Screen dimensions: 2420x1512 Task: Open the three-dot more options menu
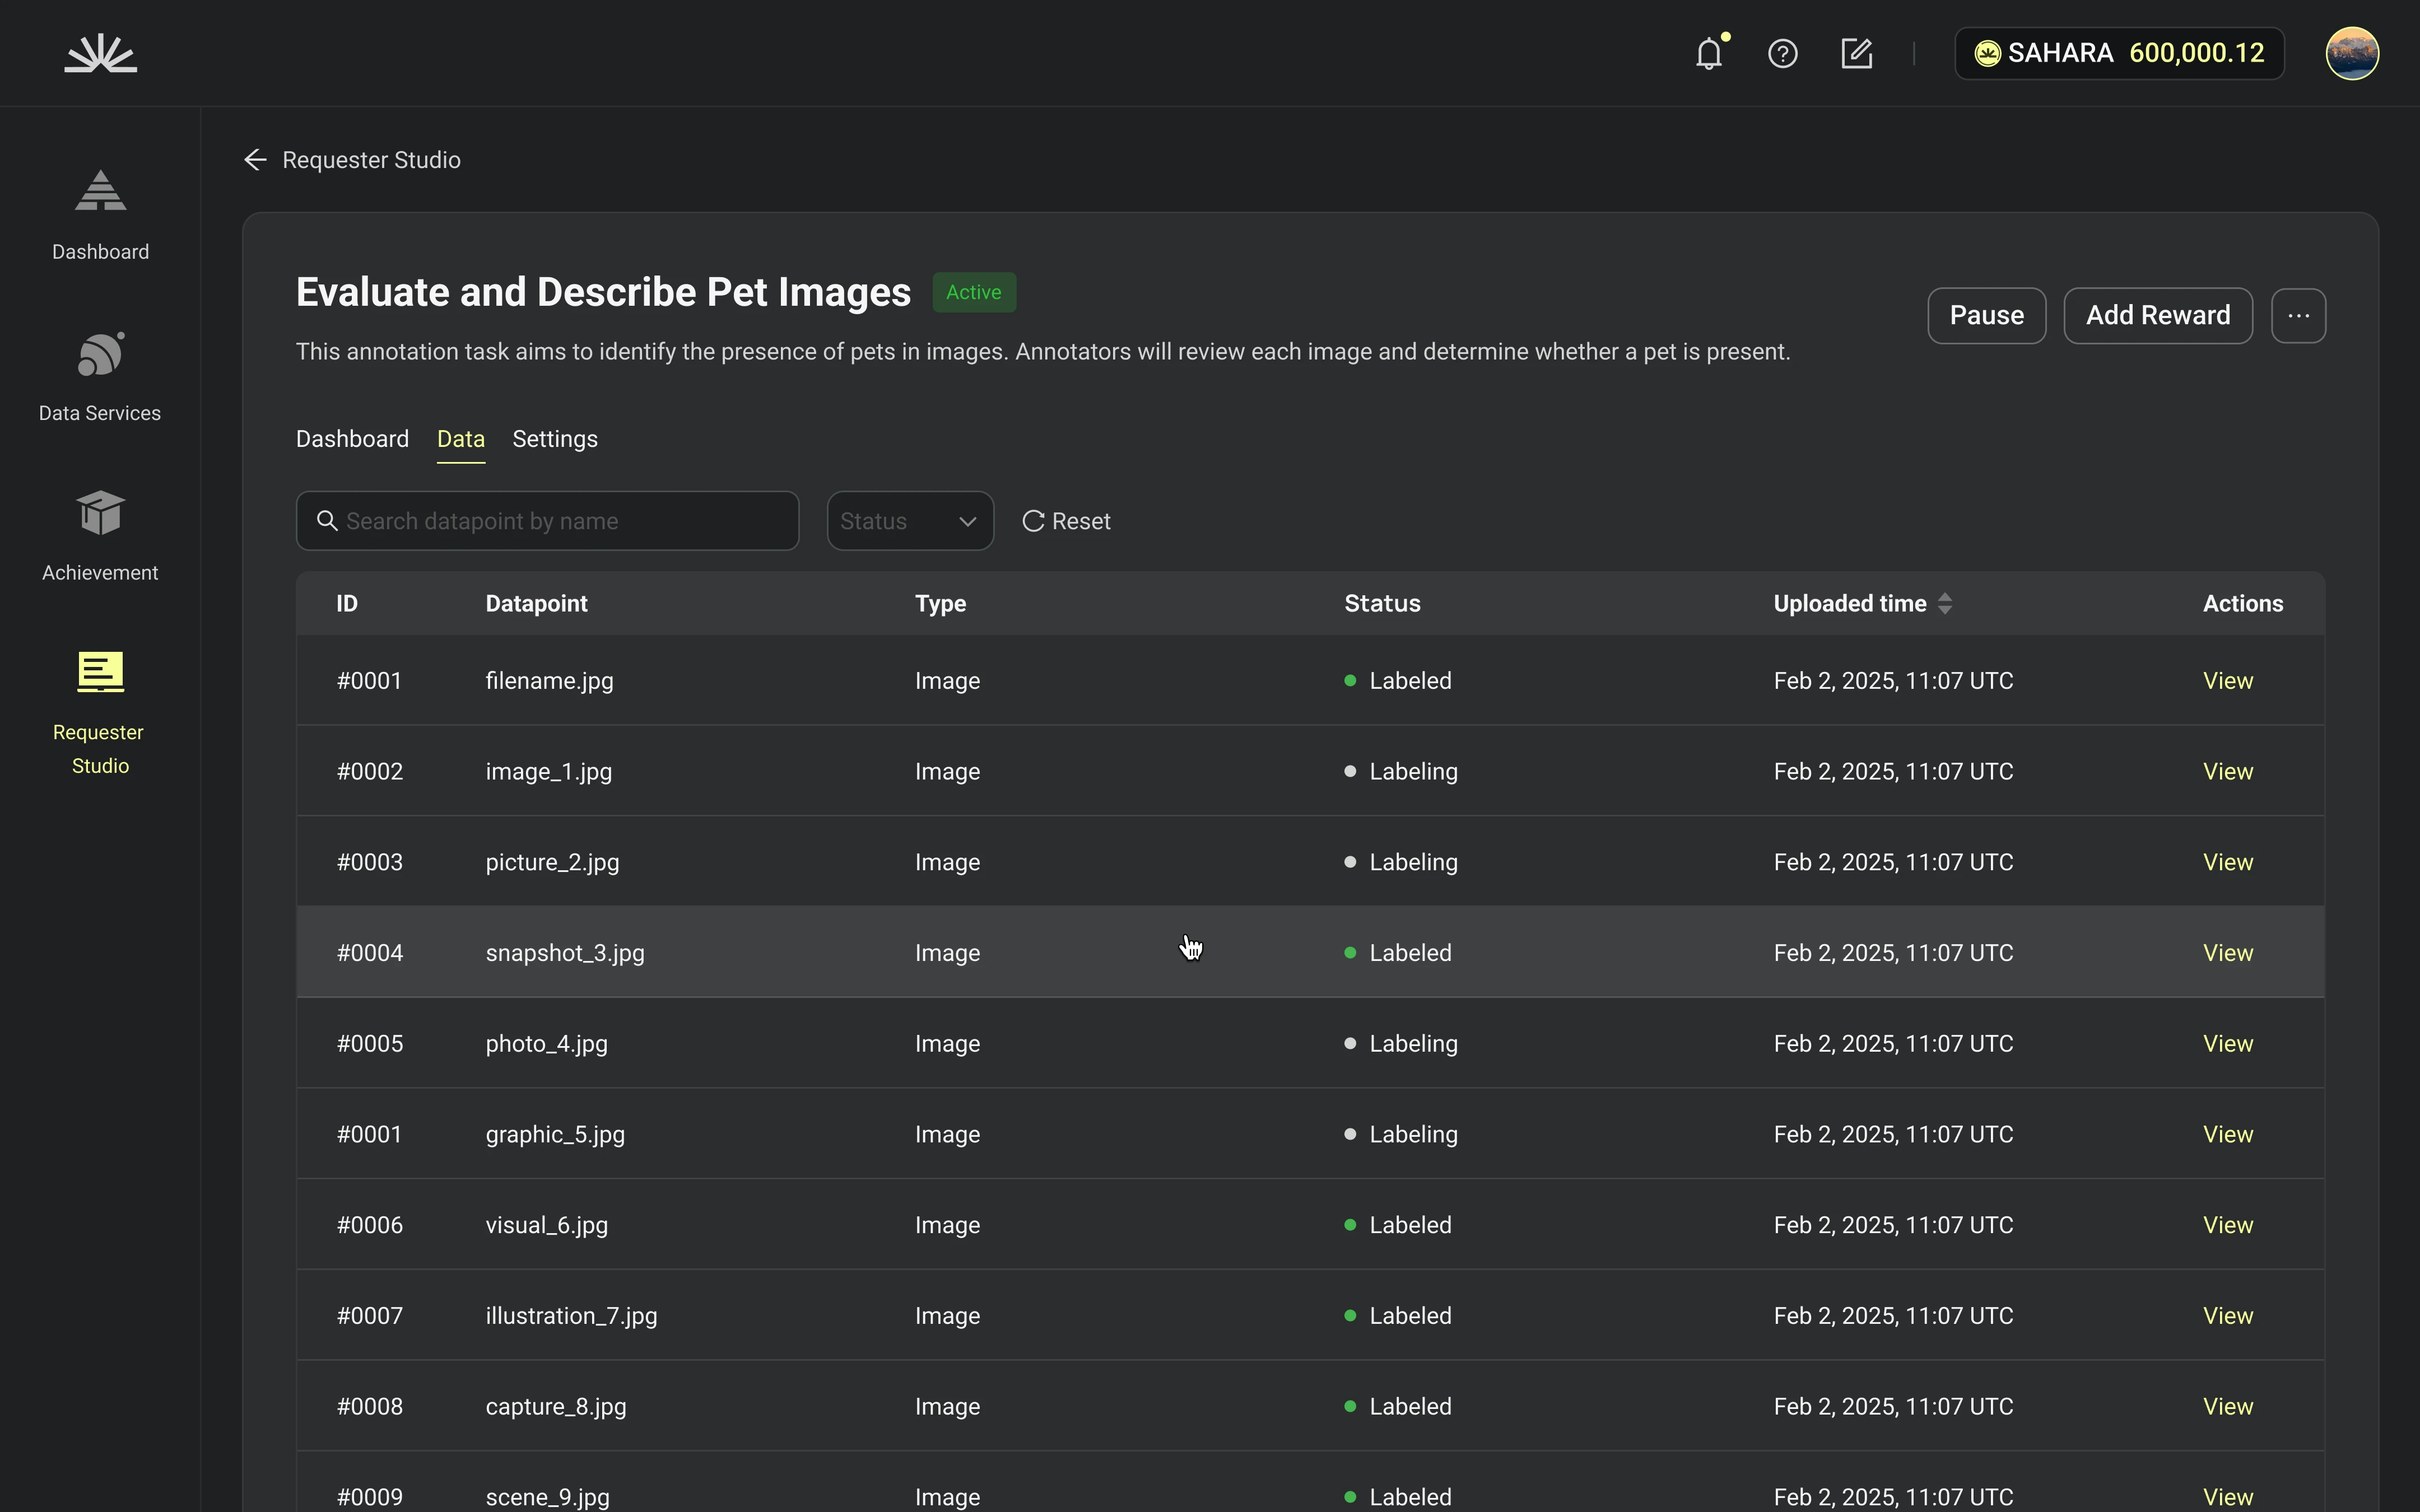click(2298, 316)
